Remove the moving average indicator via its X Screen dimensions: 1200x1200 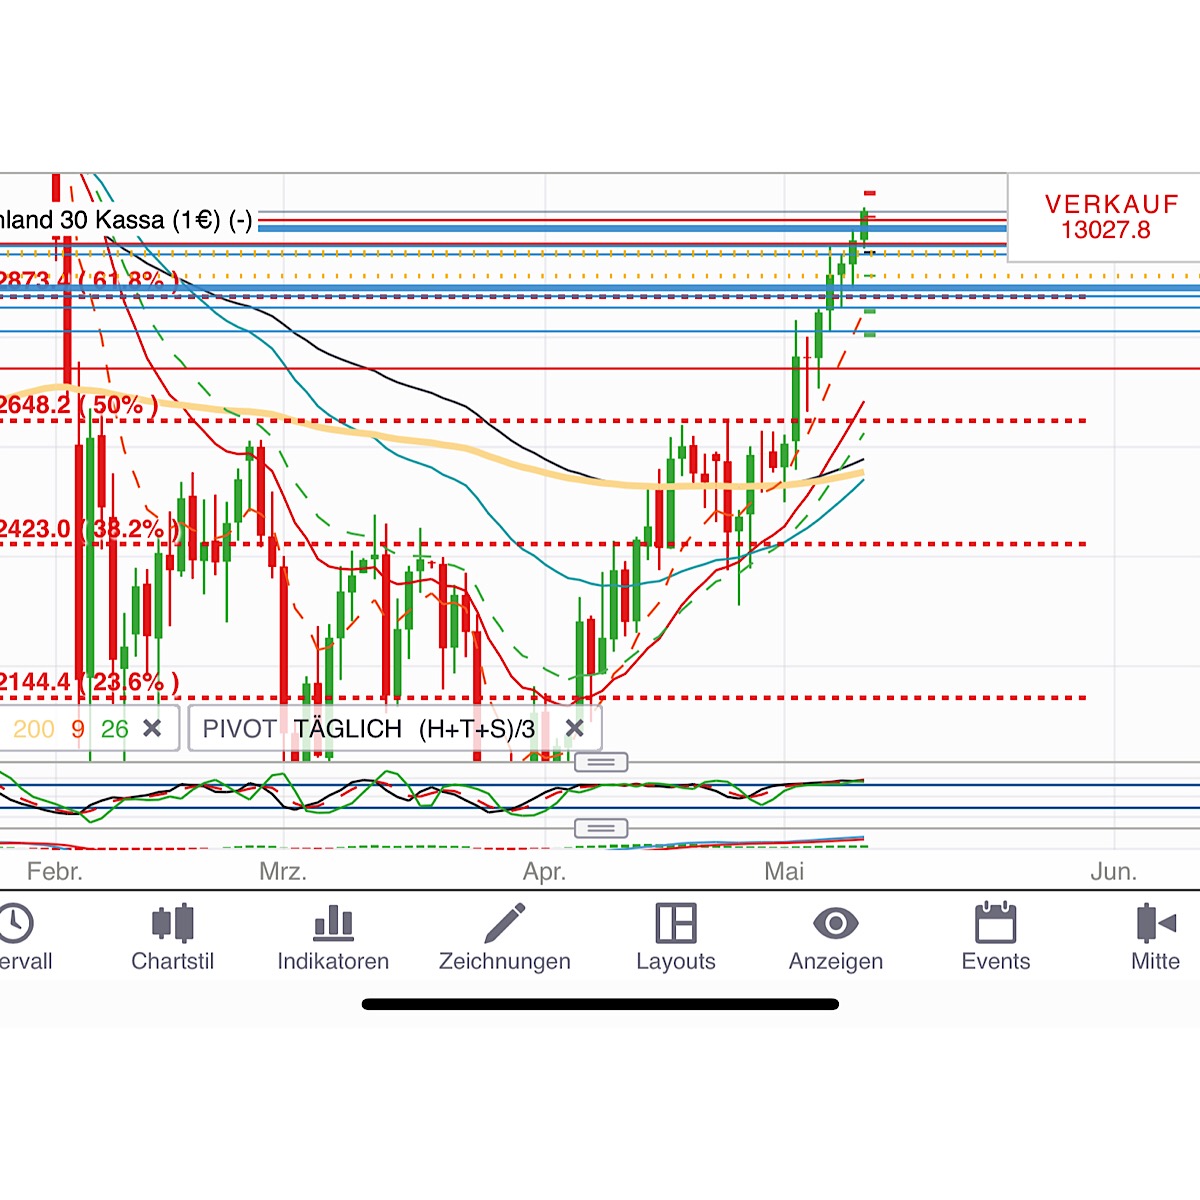point(152,729)
